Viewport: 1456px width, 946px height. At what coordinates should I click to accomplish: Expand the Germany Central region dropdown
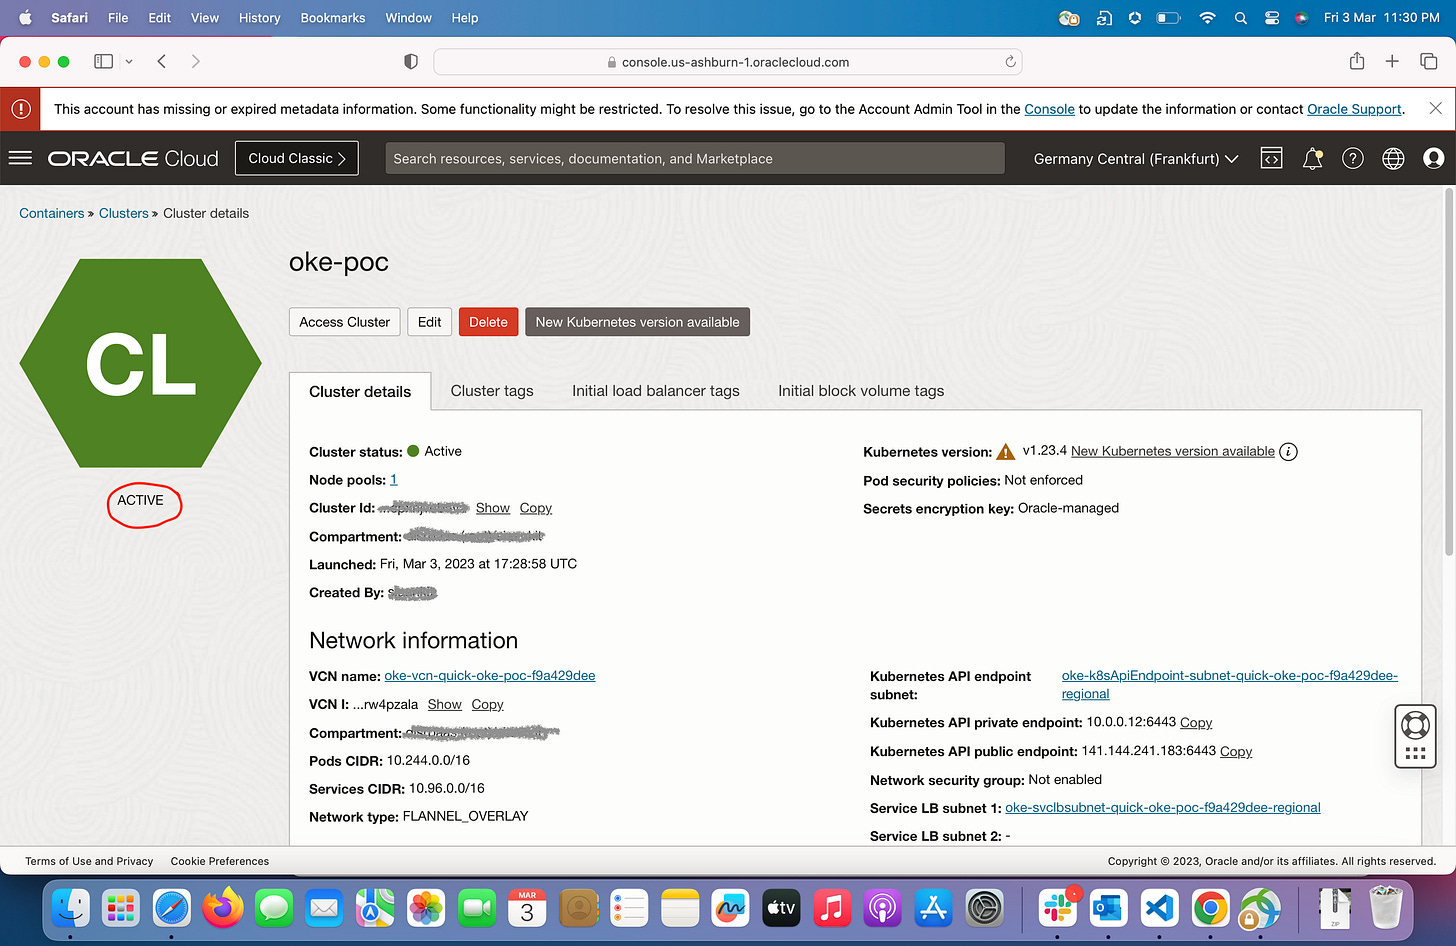point(1136,158)
